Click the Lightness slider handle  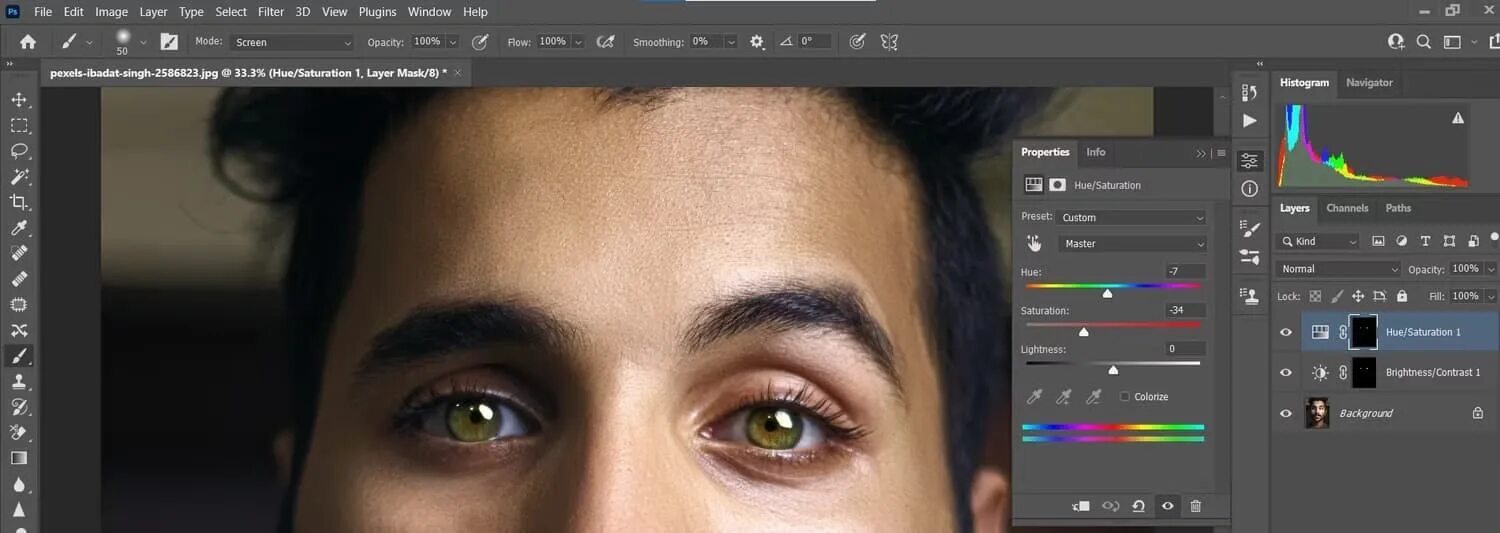tap(1113, 370)
